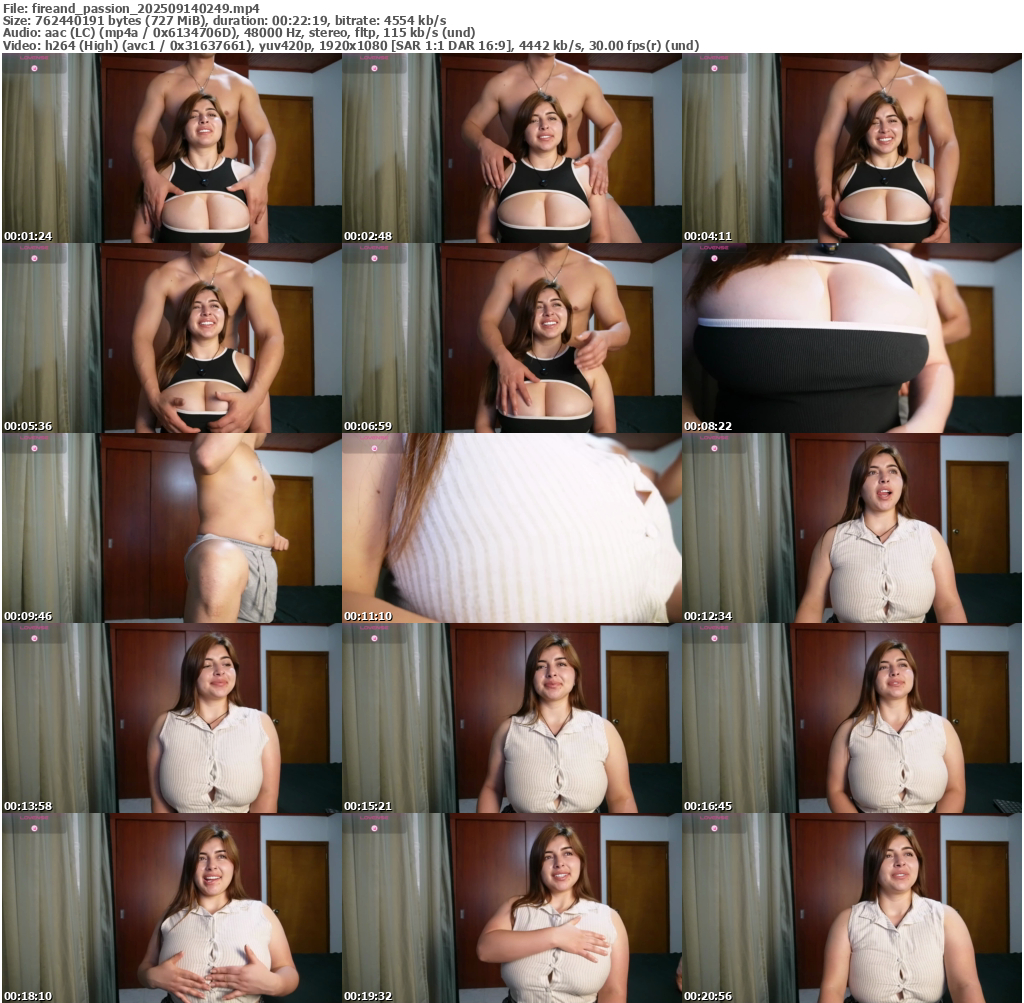The width and height of the screenshot is (1024, 1003).
Task: Click the thumbnail timestamped 00:01:24
Action: click(171, 148)
